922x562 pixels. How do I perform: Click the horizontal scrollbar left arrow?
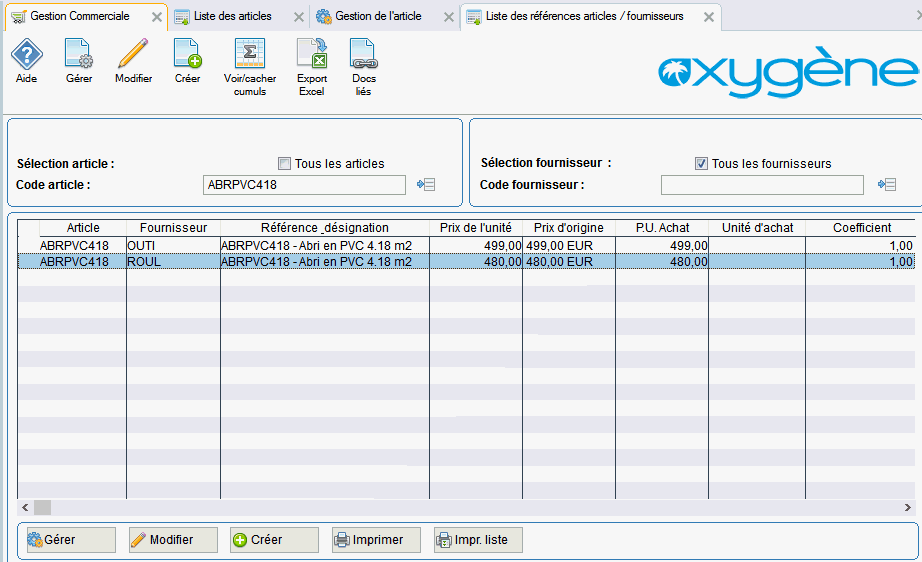click(x=25, y=507)
